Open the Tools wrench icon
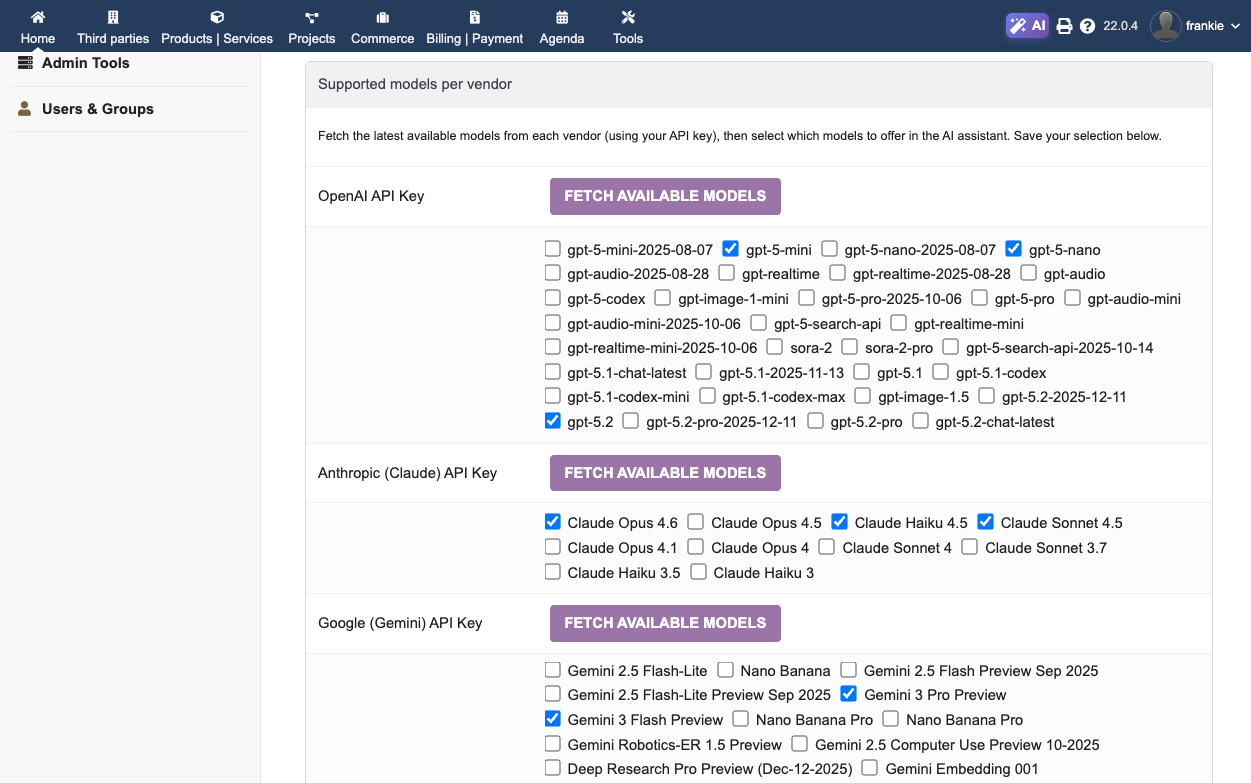Image resolution: width=1251 pixels, height=783 pixels. point(628,17)
